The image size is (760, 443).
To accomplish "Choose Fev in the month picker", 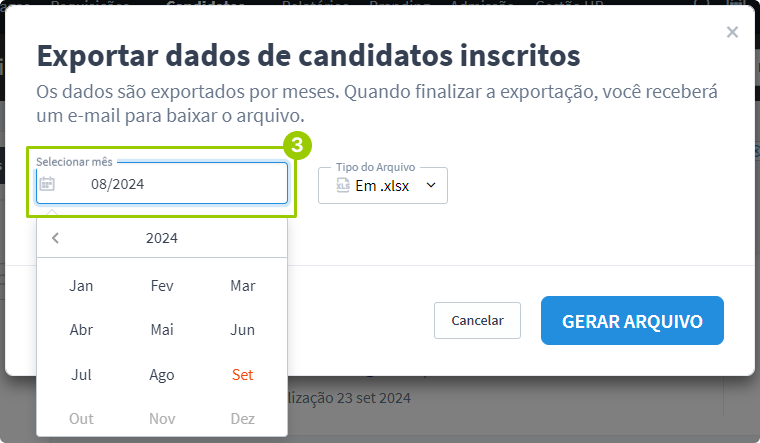I will (x=162, y=286).
